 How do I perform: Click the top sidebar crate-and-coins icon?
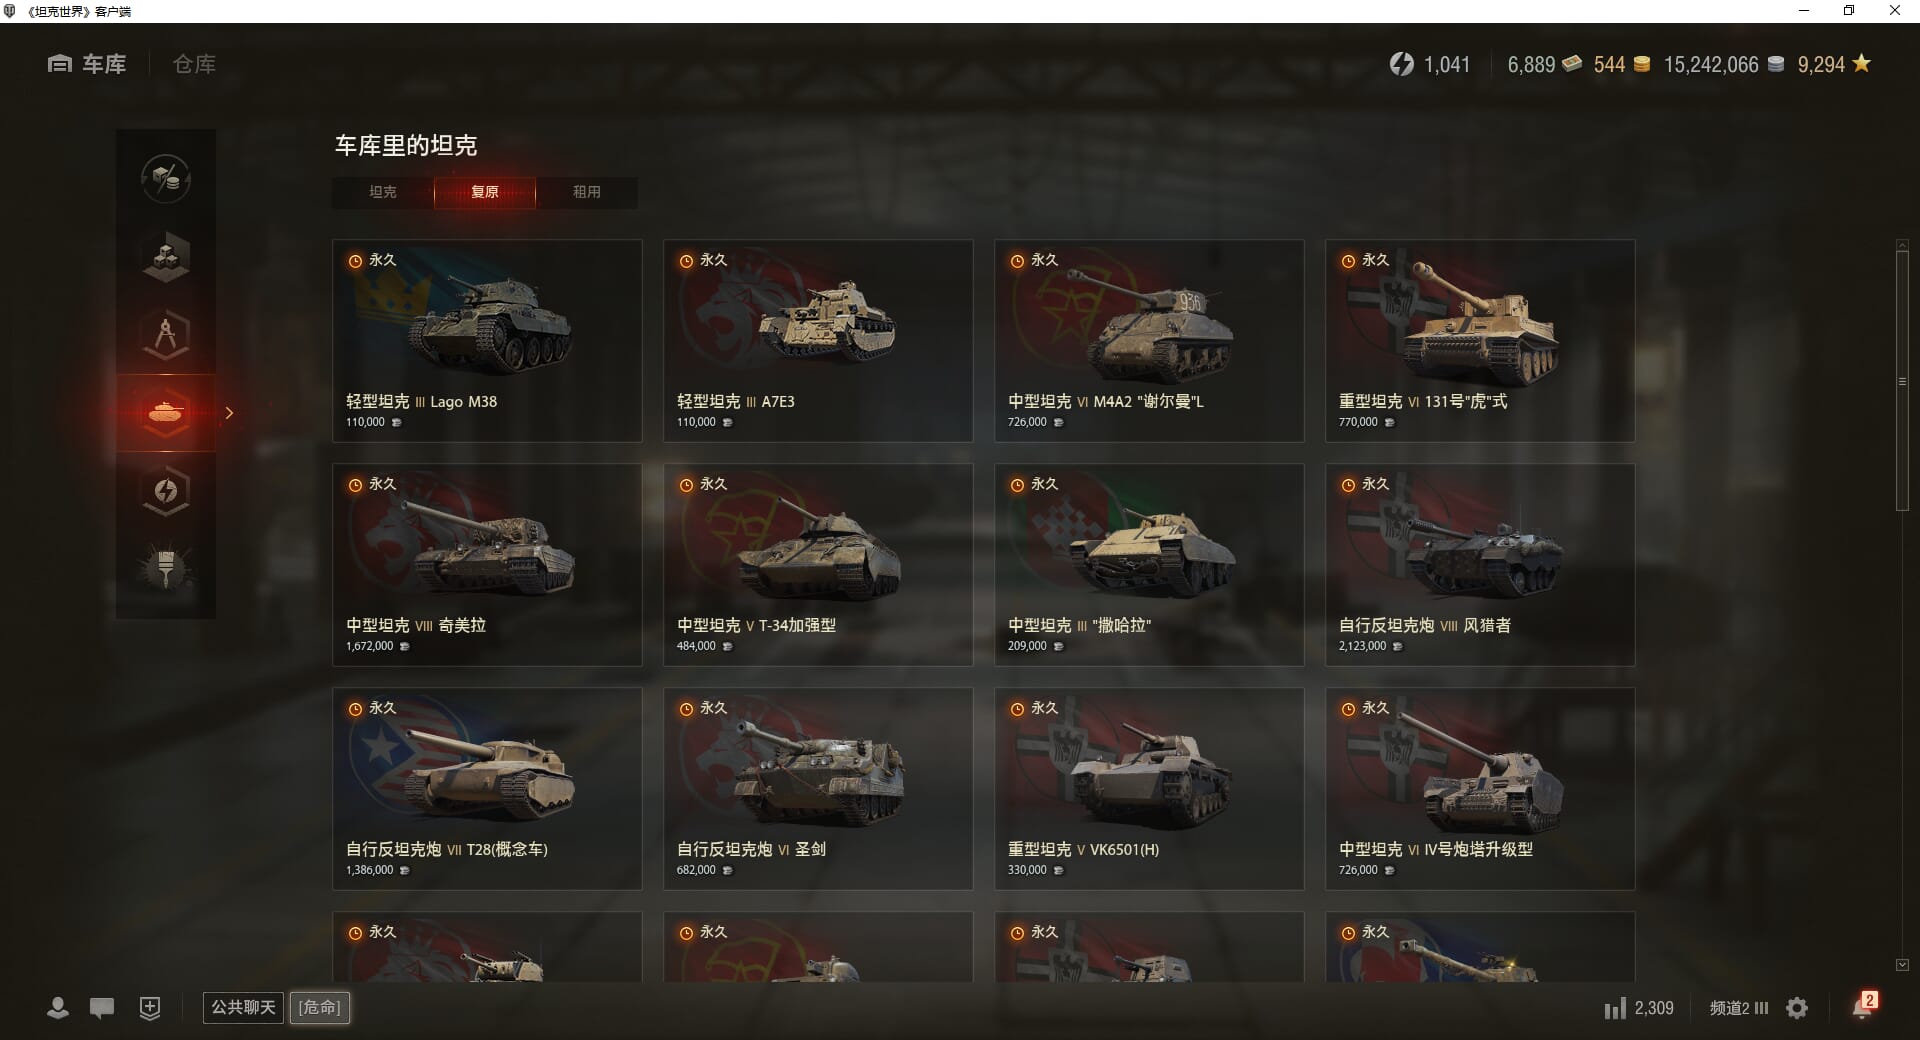coord(166,179)
